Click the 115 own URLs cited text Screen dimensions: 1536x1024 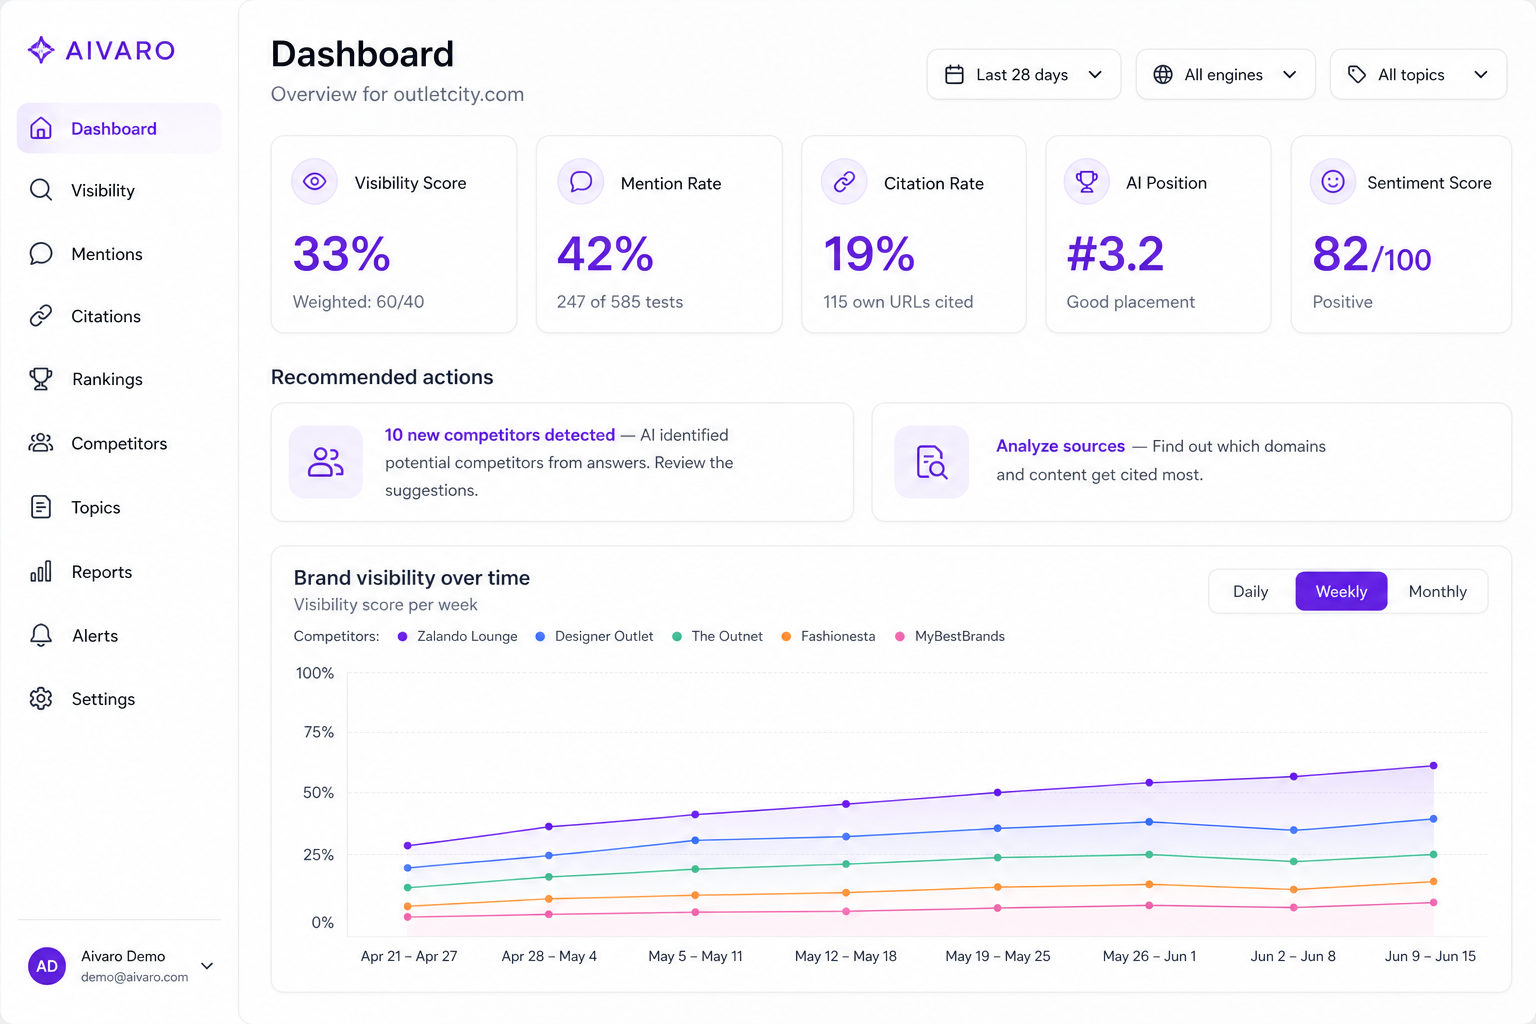898,302
